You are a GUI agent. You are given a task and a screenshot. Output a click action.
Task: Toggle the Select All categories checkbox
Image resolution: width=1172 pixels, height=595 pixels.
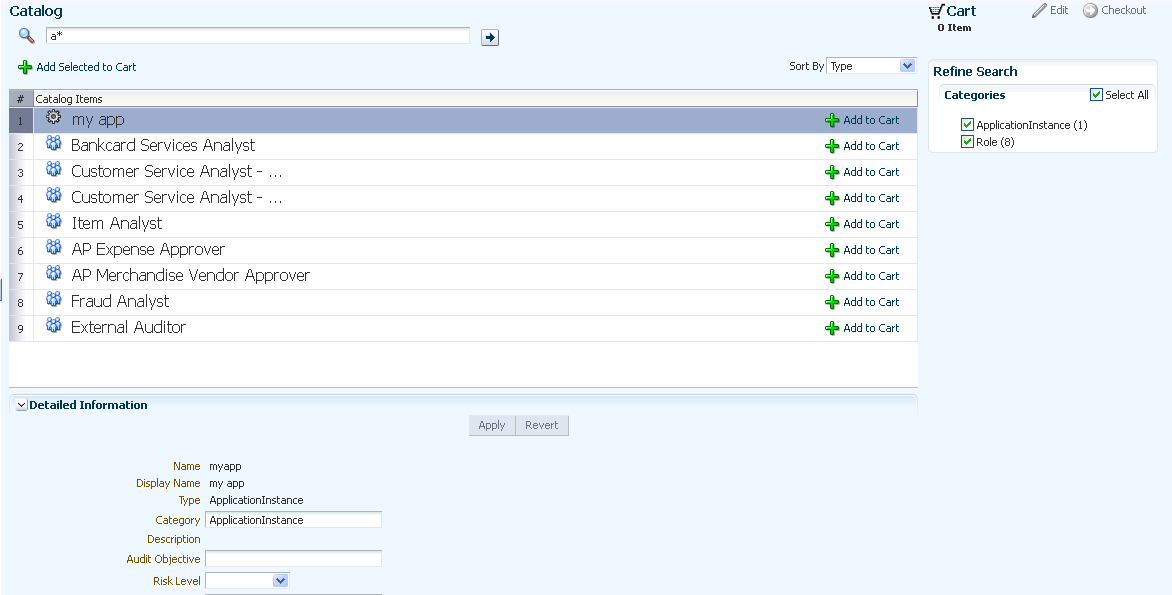1097,94
